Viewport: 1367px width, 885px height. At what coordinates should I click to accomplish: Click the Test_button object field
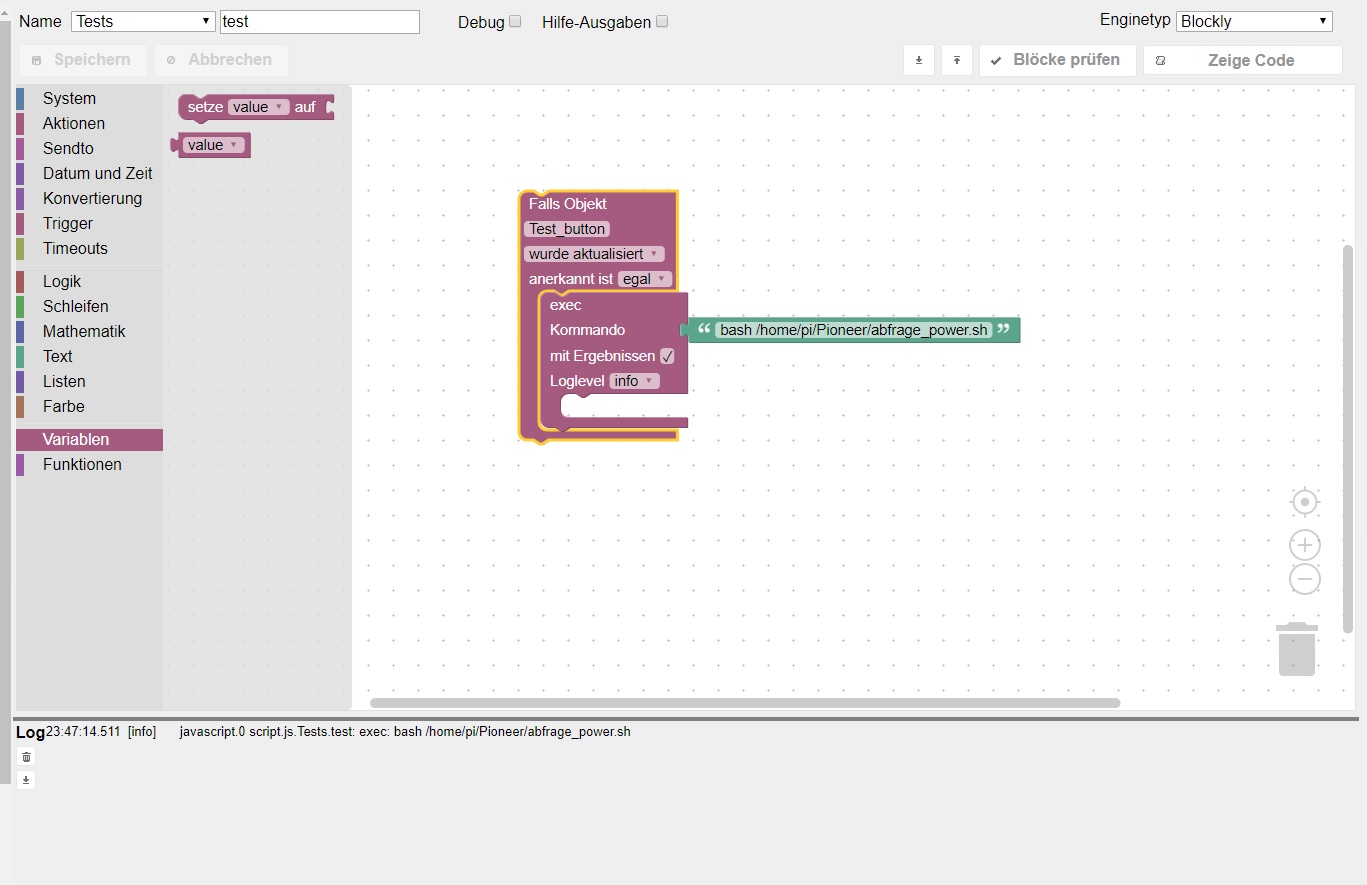pyautogui.click(x=567, y=229)
